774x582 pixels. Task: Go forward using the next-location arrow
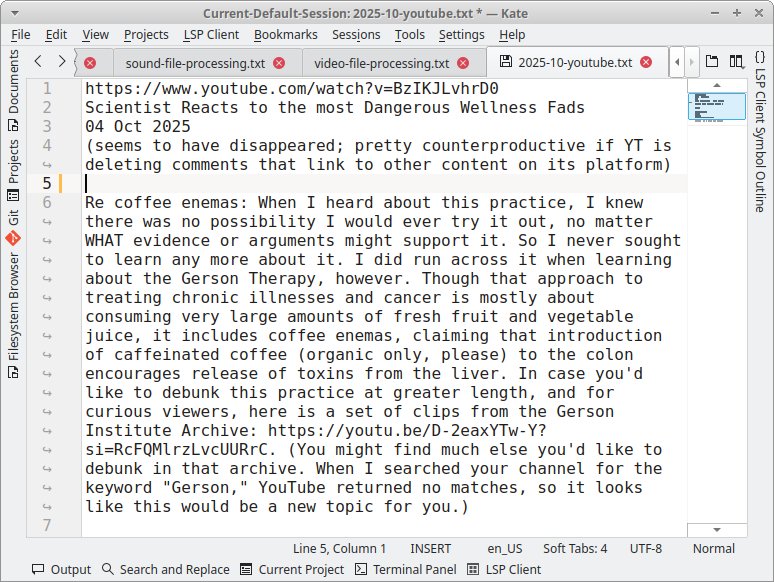(x=62, y=61)
